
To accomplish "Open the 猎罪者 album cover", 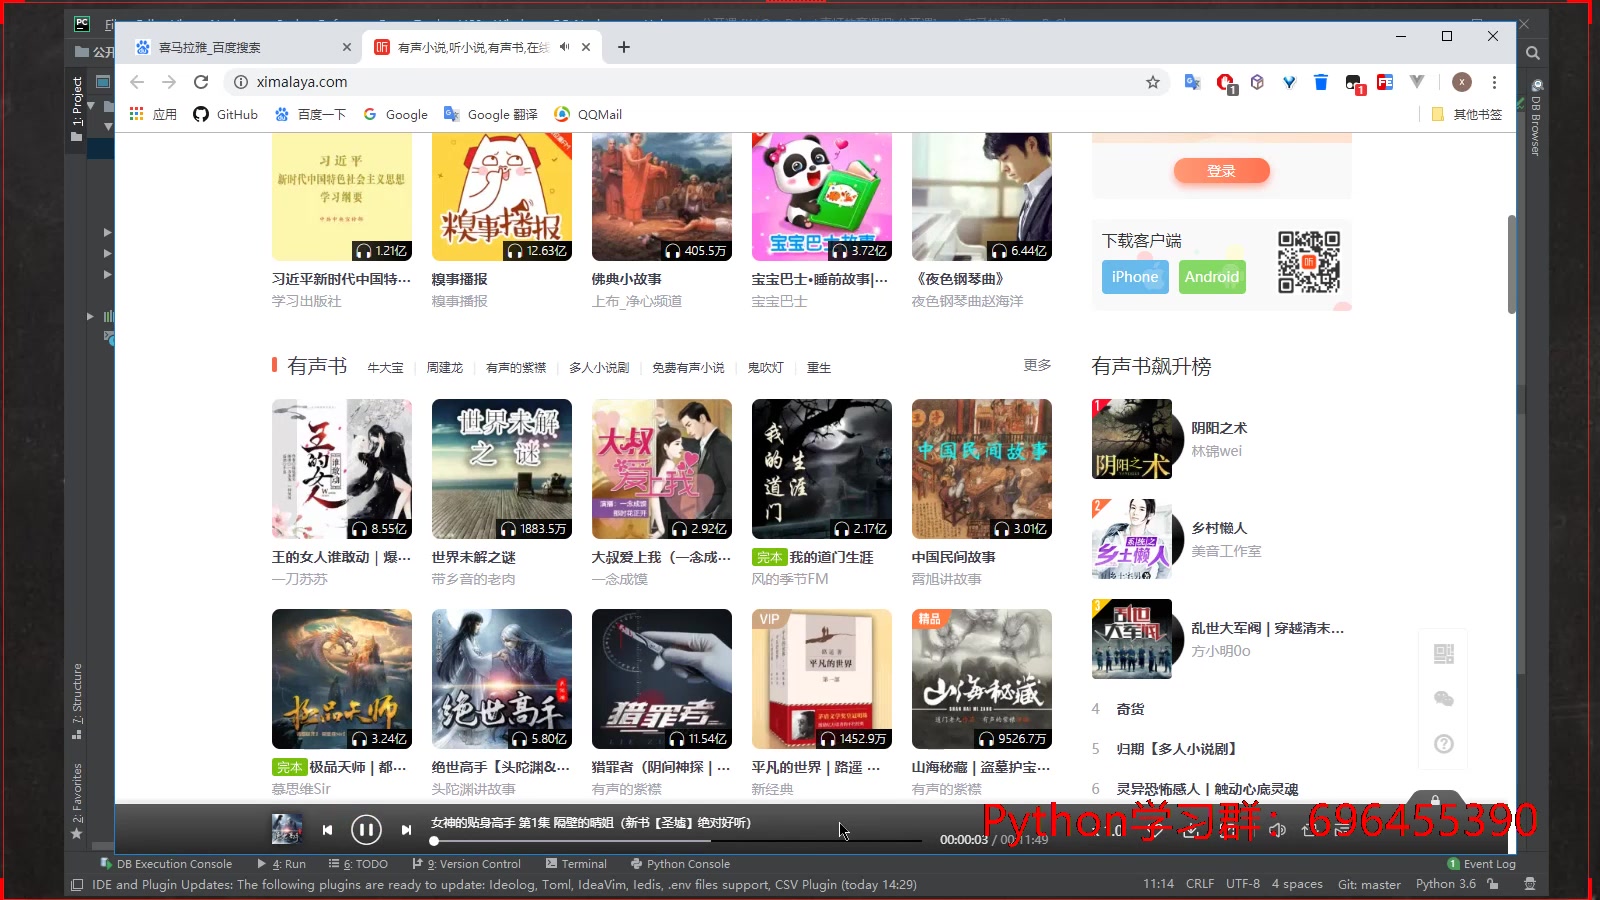I will [662, 679].
